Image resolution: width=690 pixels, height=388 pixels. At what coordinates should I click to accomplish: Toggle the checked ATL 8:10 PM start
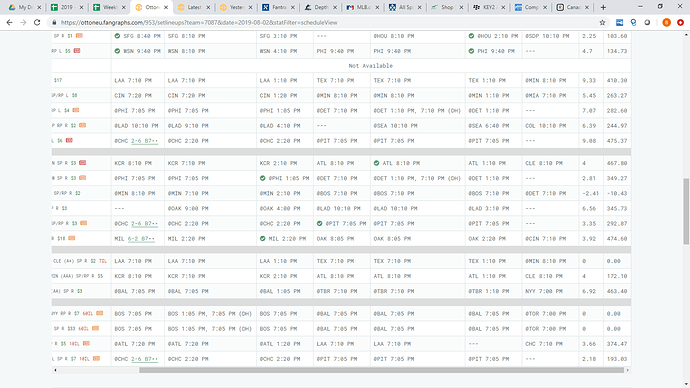376,163
